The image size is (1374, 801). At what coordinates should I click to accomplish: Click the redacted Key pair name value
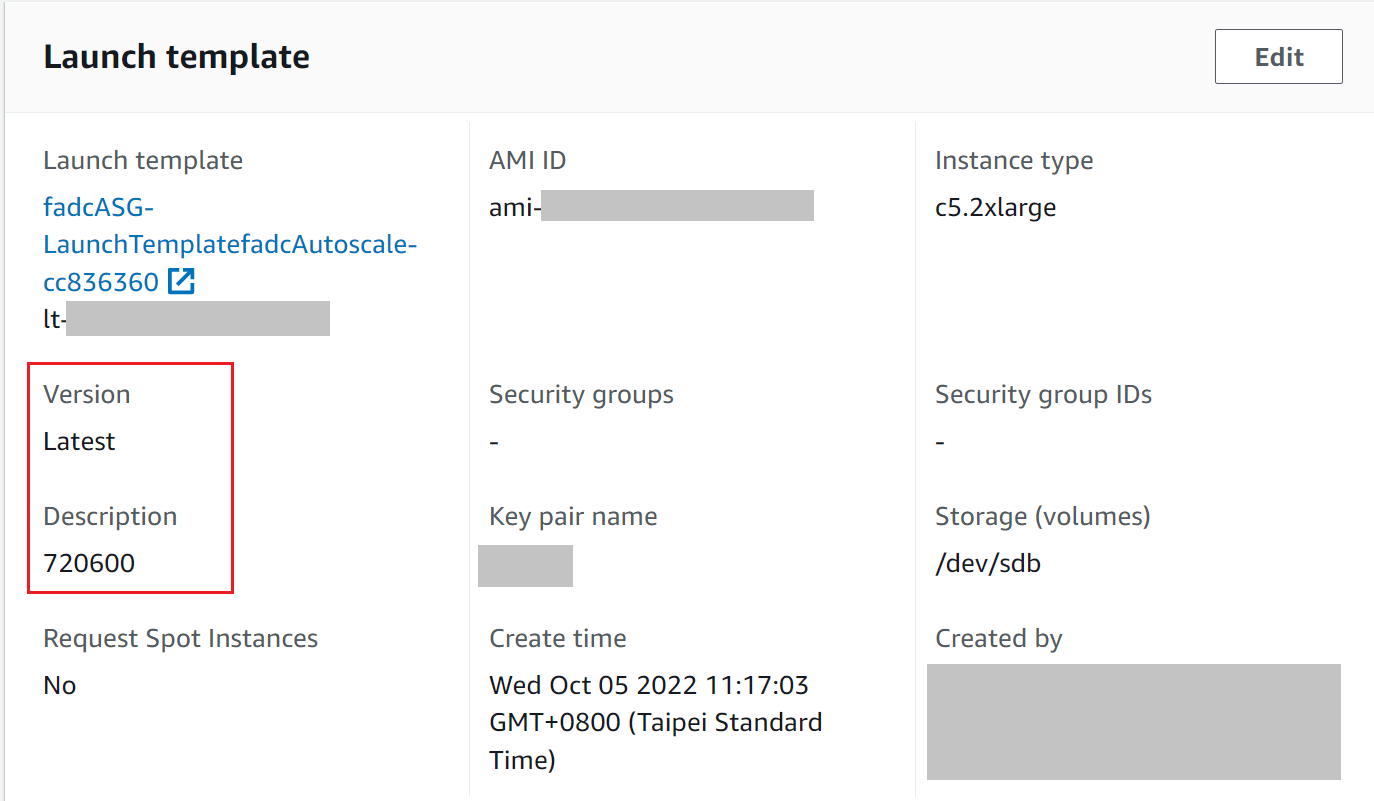tap(525, 565)
